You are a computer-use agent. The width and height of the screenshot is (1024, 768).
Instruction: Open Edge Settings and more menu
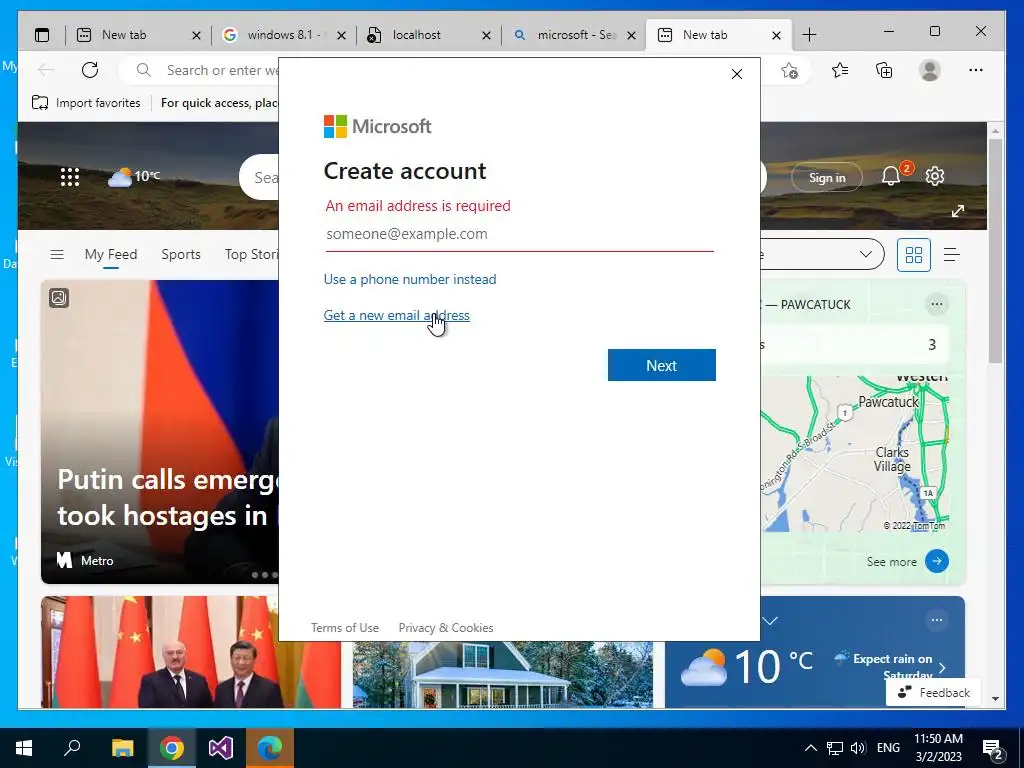coord(976,70)
